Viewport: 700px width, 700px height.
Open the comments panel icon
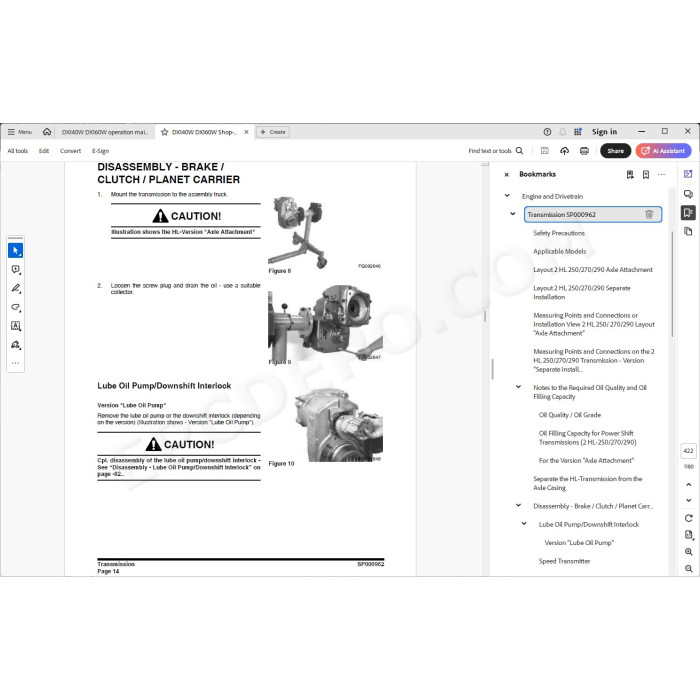click(688, 194)
